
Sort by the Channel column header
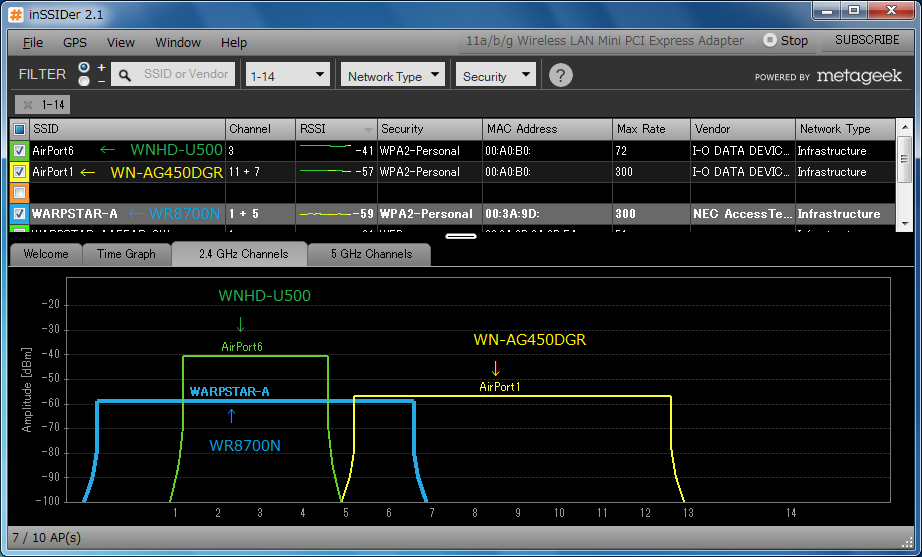260,129
